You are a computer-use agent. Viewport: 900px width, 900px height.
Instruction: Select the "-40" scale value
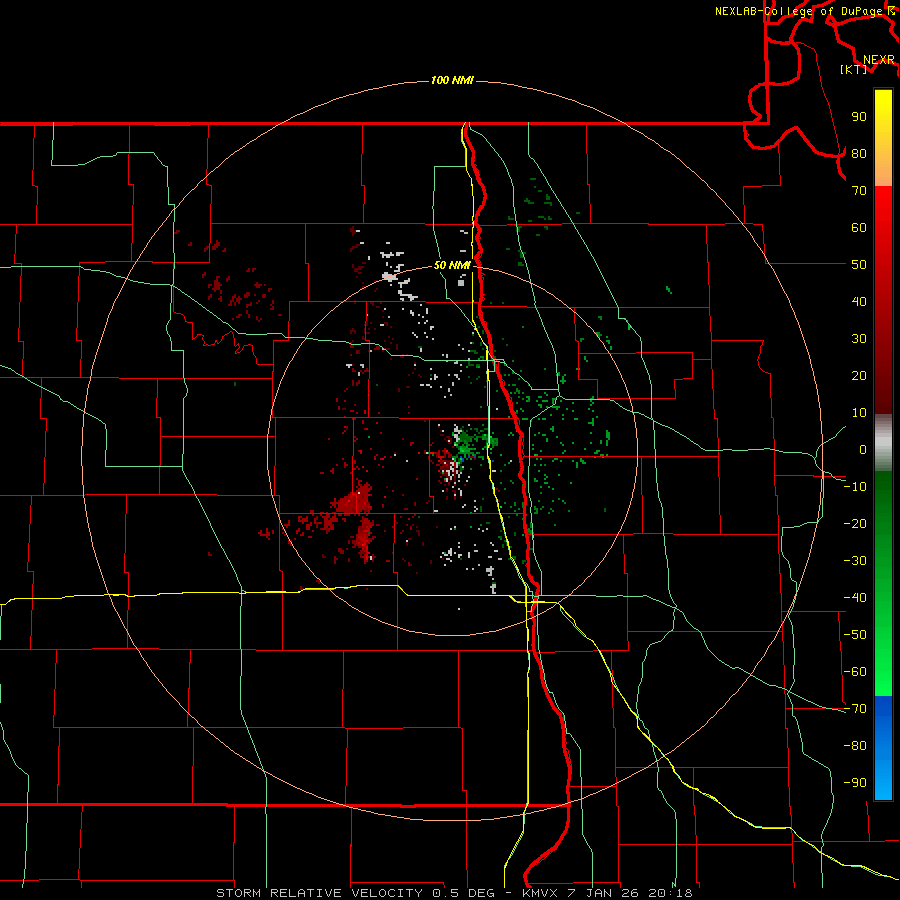pos(855,598)
